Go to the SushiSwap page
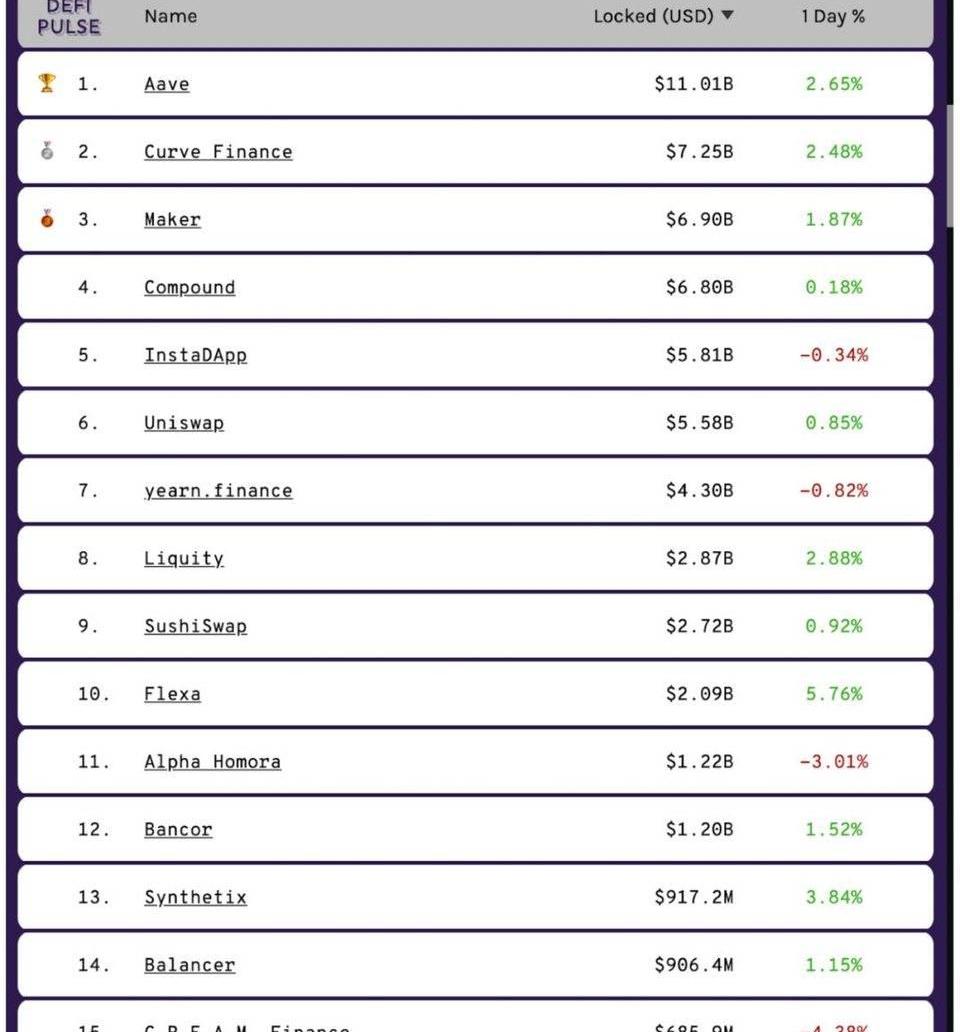 (x=195, y=627)
